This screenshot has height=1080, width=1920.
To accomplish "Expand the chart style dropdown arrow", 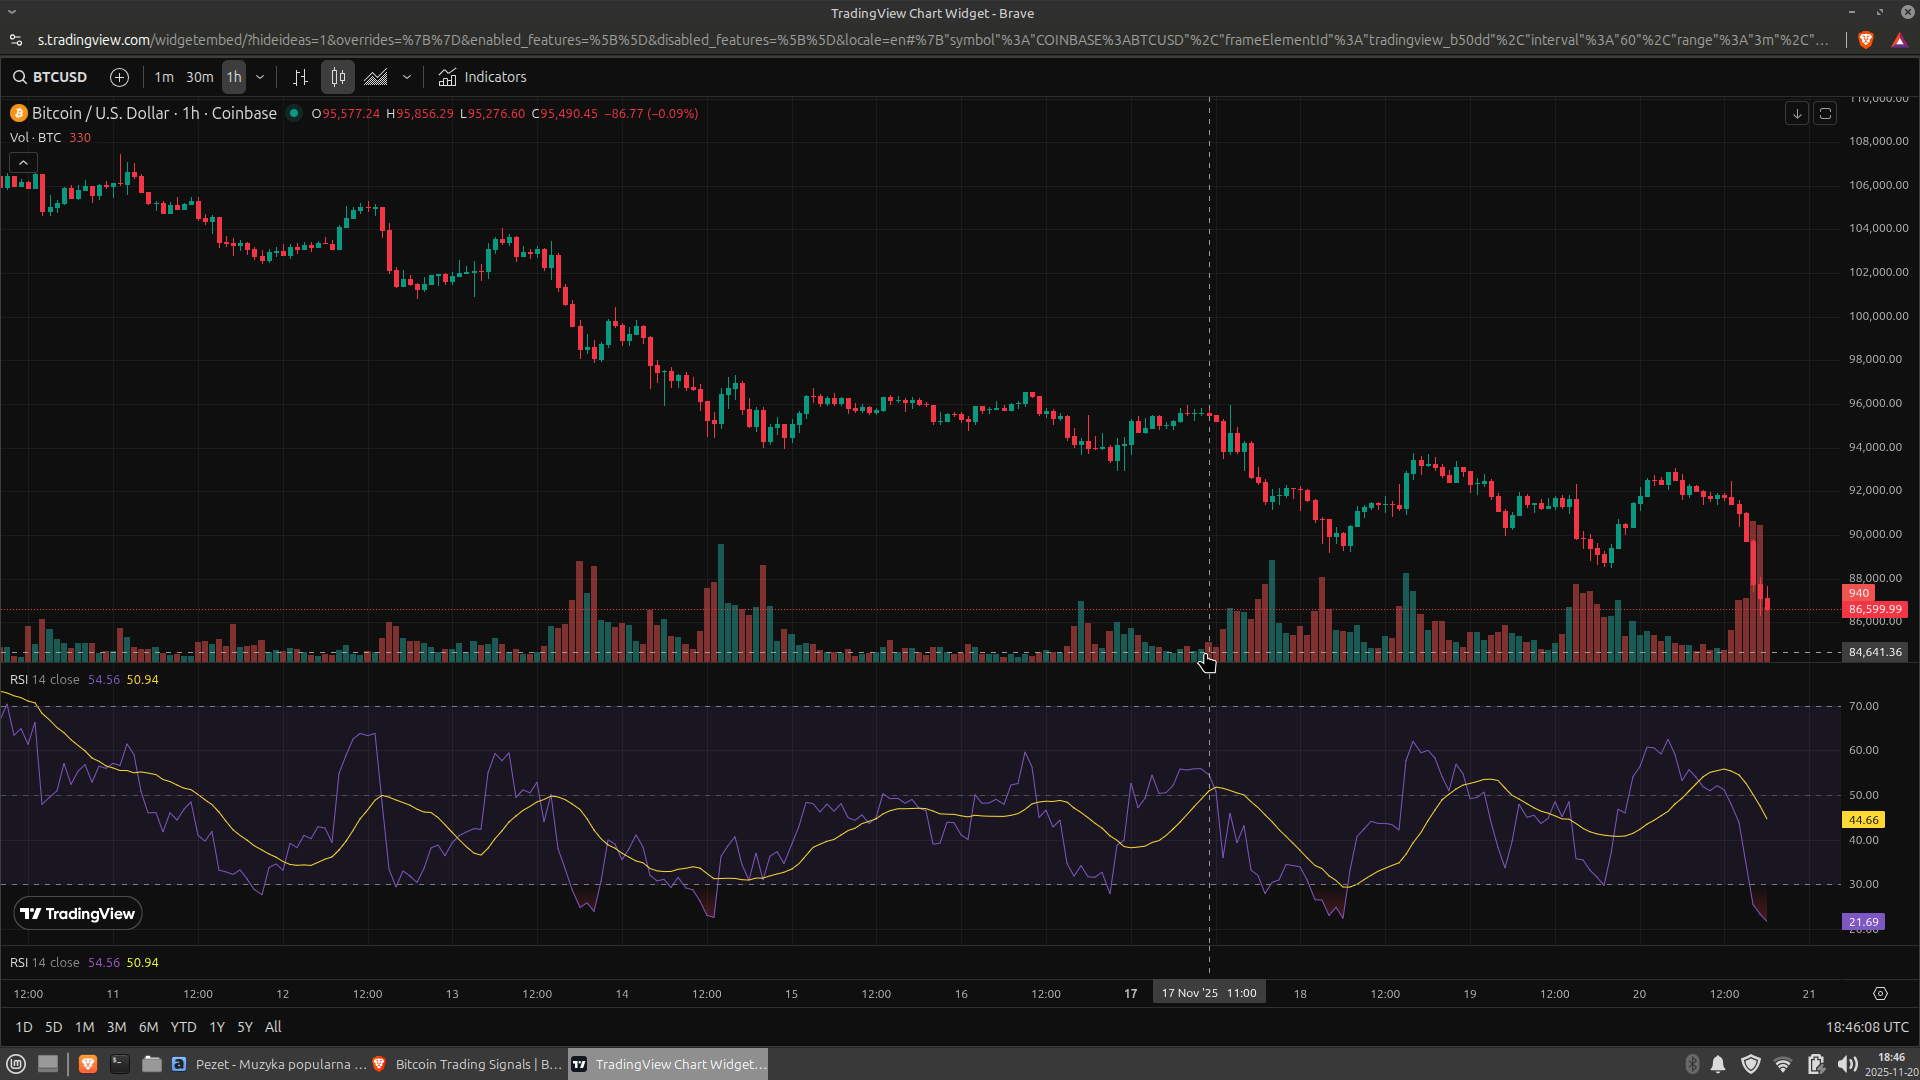I will (407, 77).
